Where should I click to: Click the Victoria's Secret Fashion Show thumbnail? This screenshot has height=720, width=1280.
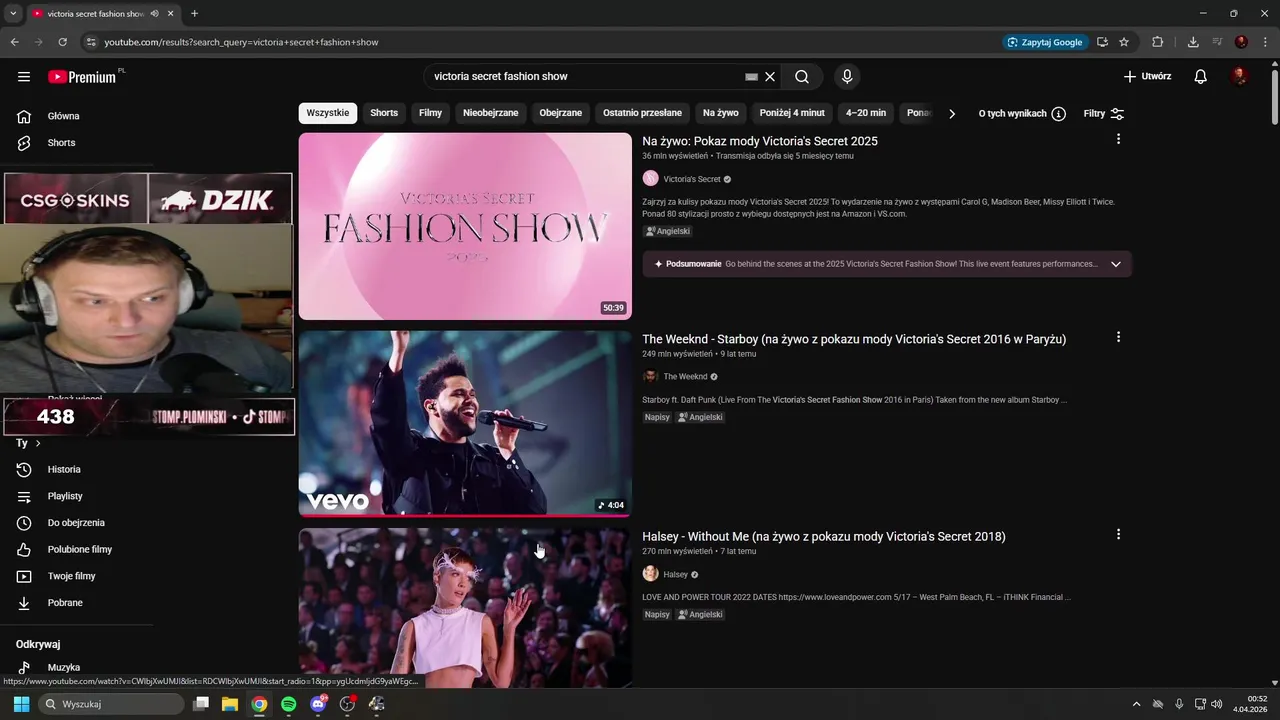click(465, 226)
